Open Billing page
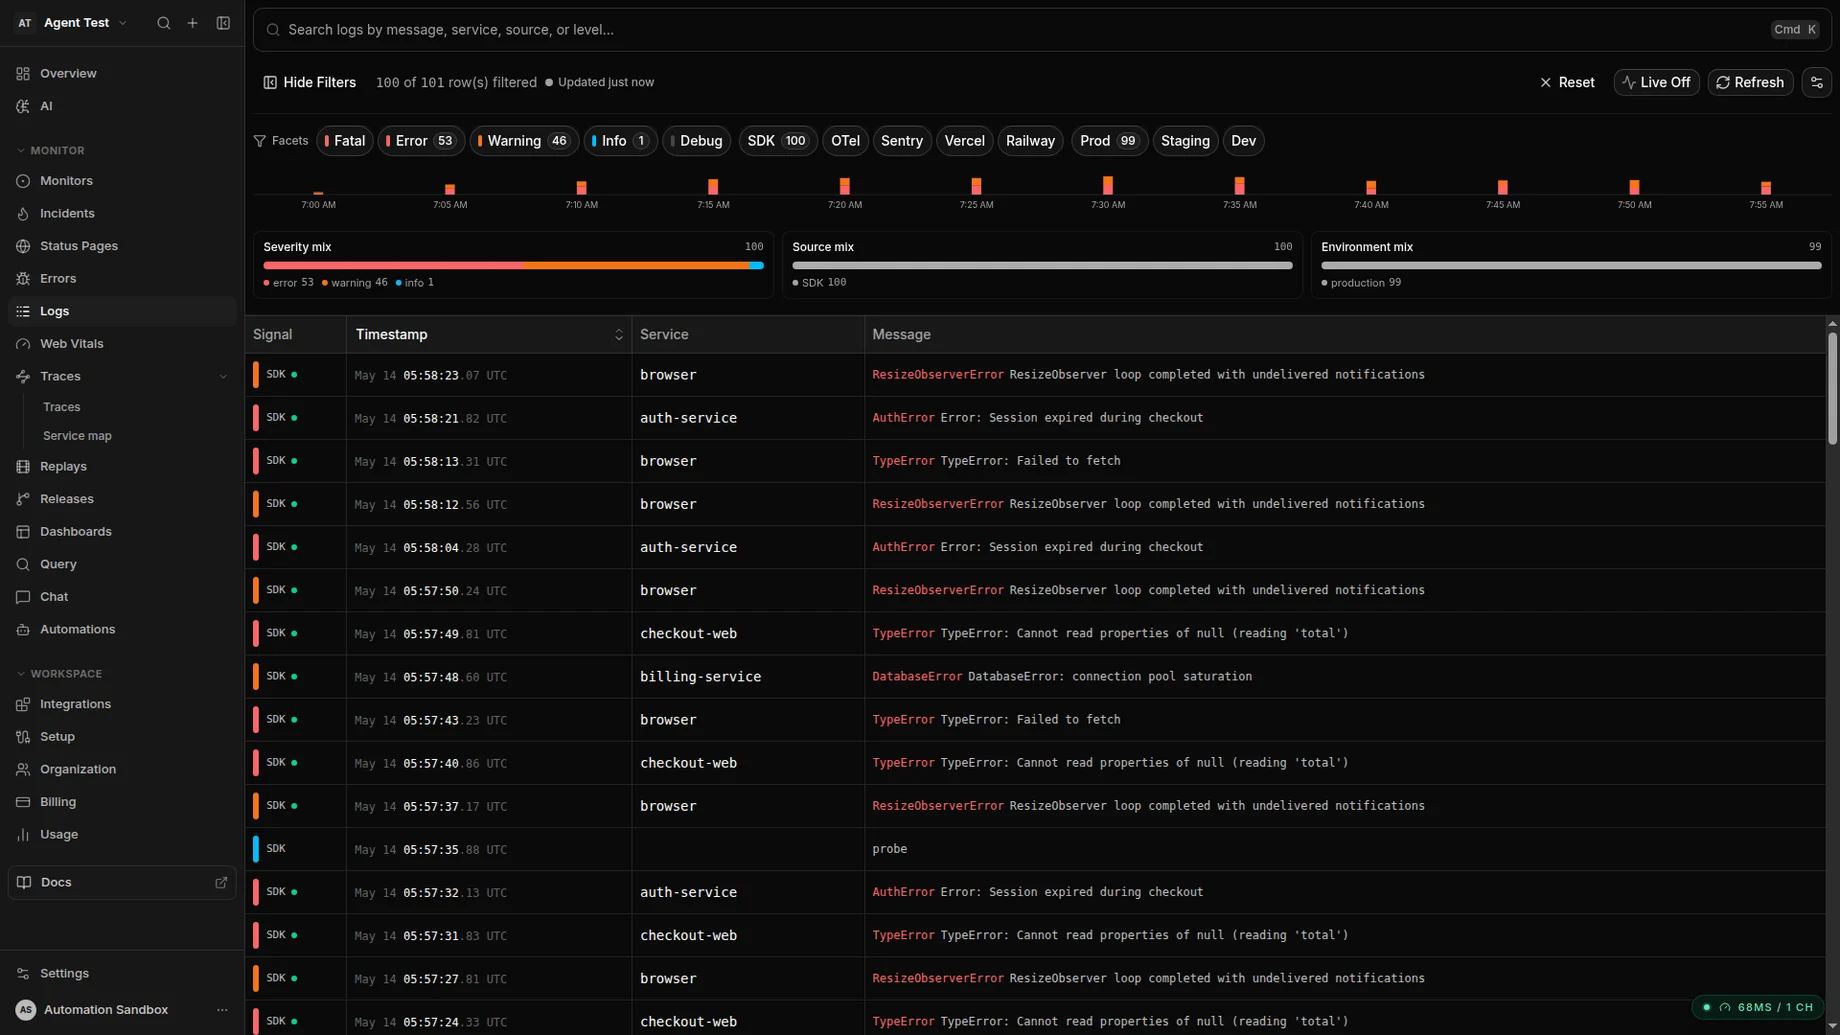1840x1035 pixels. click(x=122, y=802)
